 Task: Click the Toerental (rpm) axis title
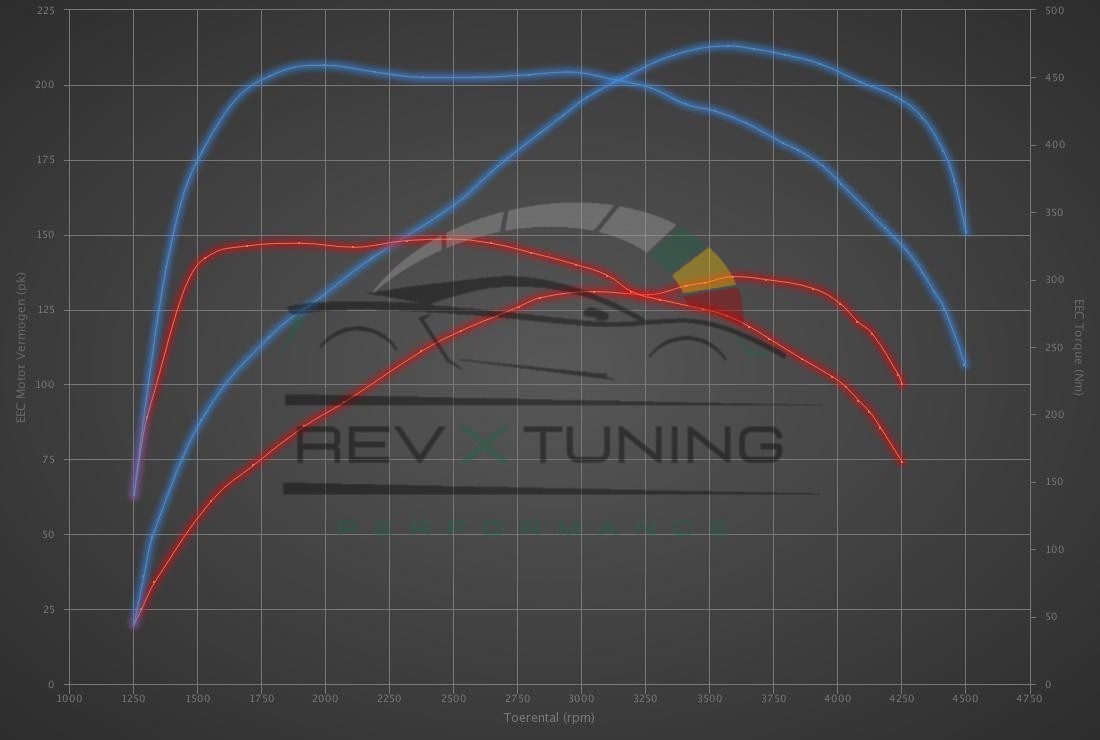[x=548, y=718]
